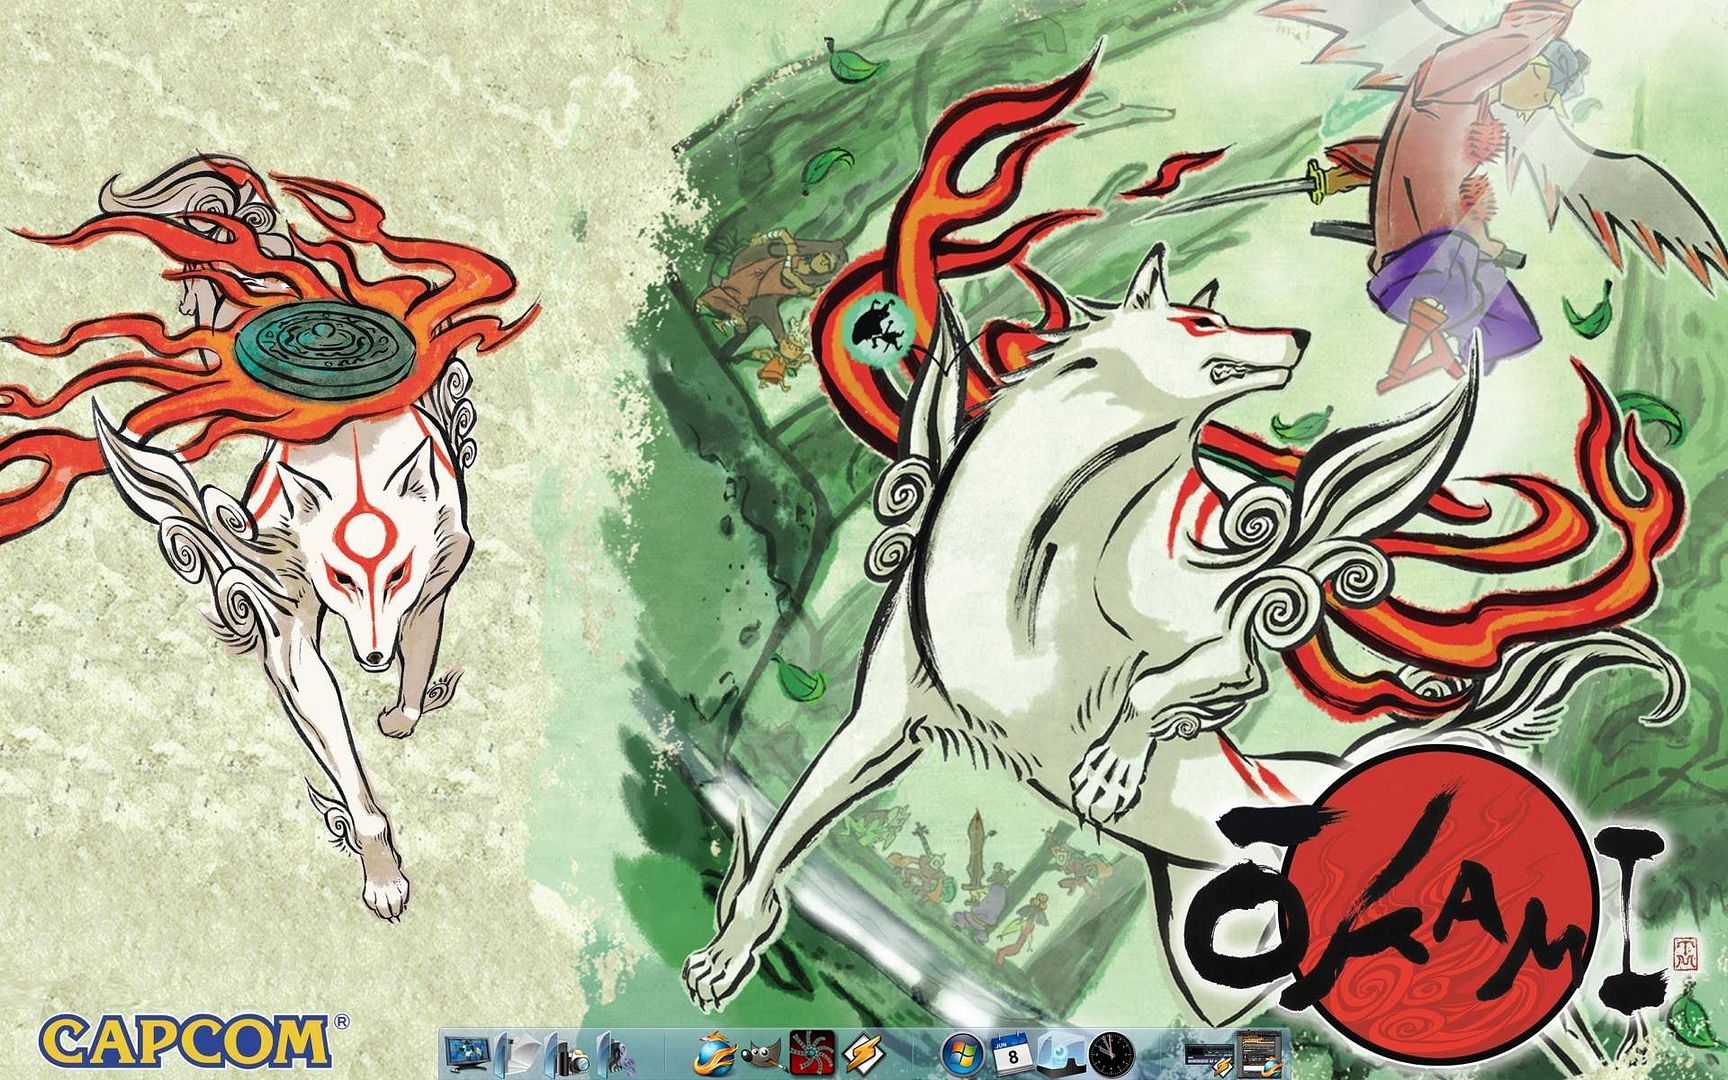
Task: Restore the minimized Winamp window thumbnail
Action: 1209,1059
